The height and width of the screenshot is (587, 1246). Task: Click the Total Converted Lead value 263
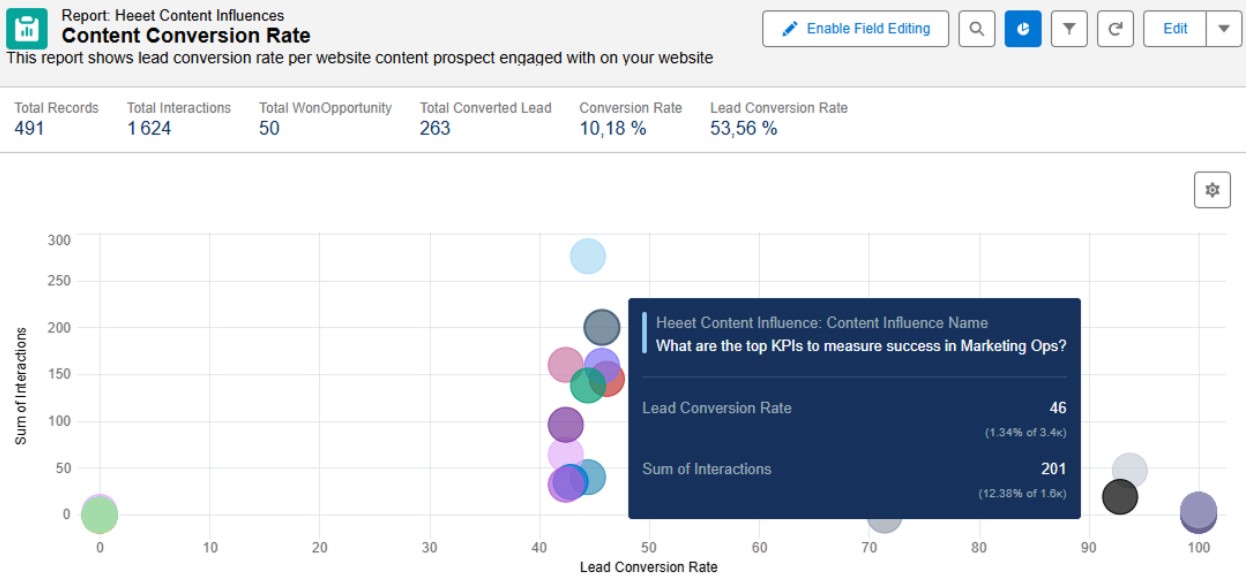[x=435, y=128]
